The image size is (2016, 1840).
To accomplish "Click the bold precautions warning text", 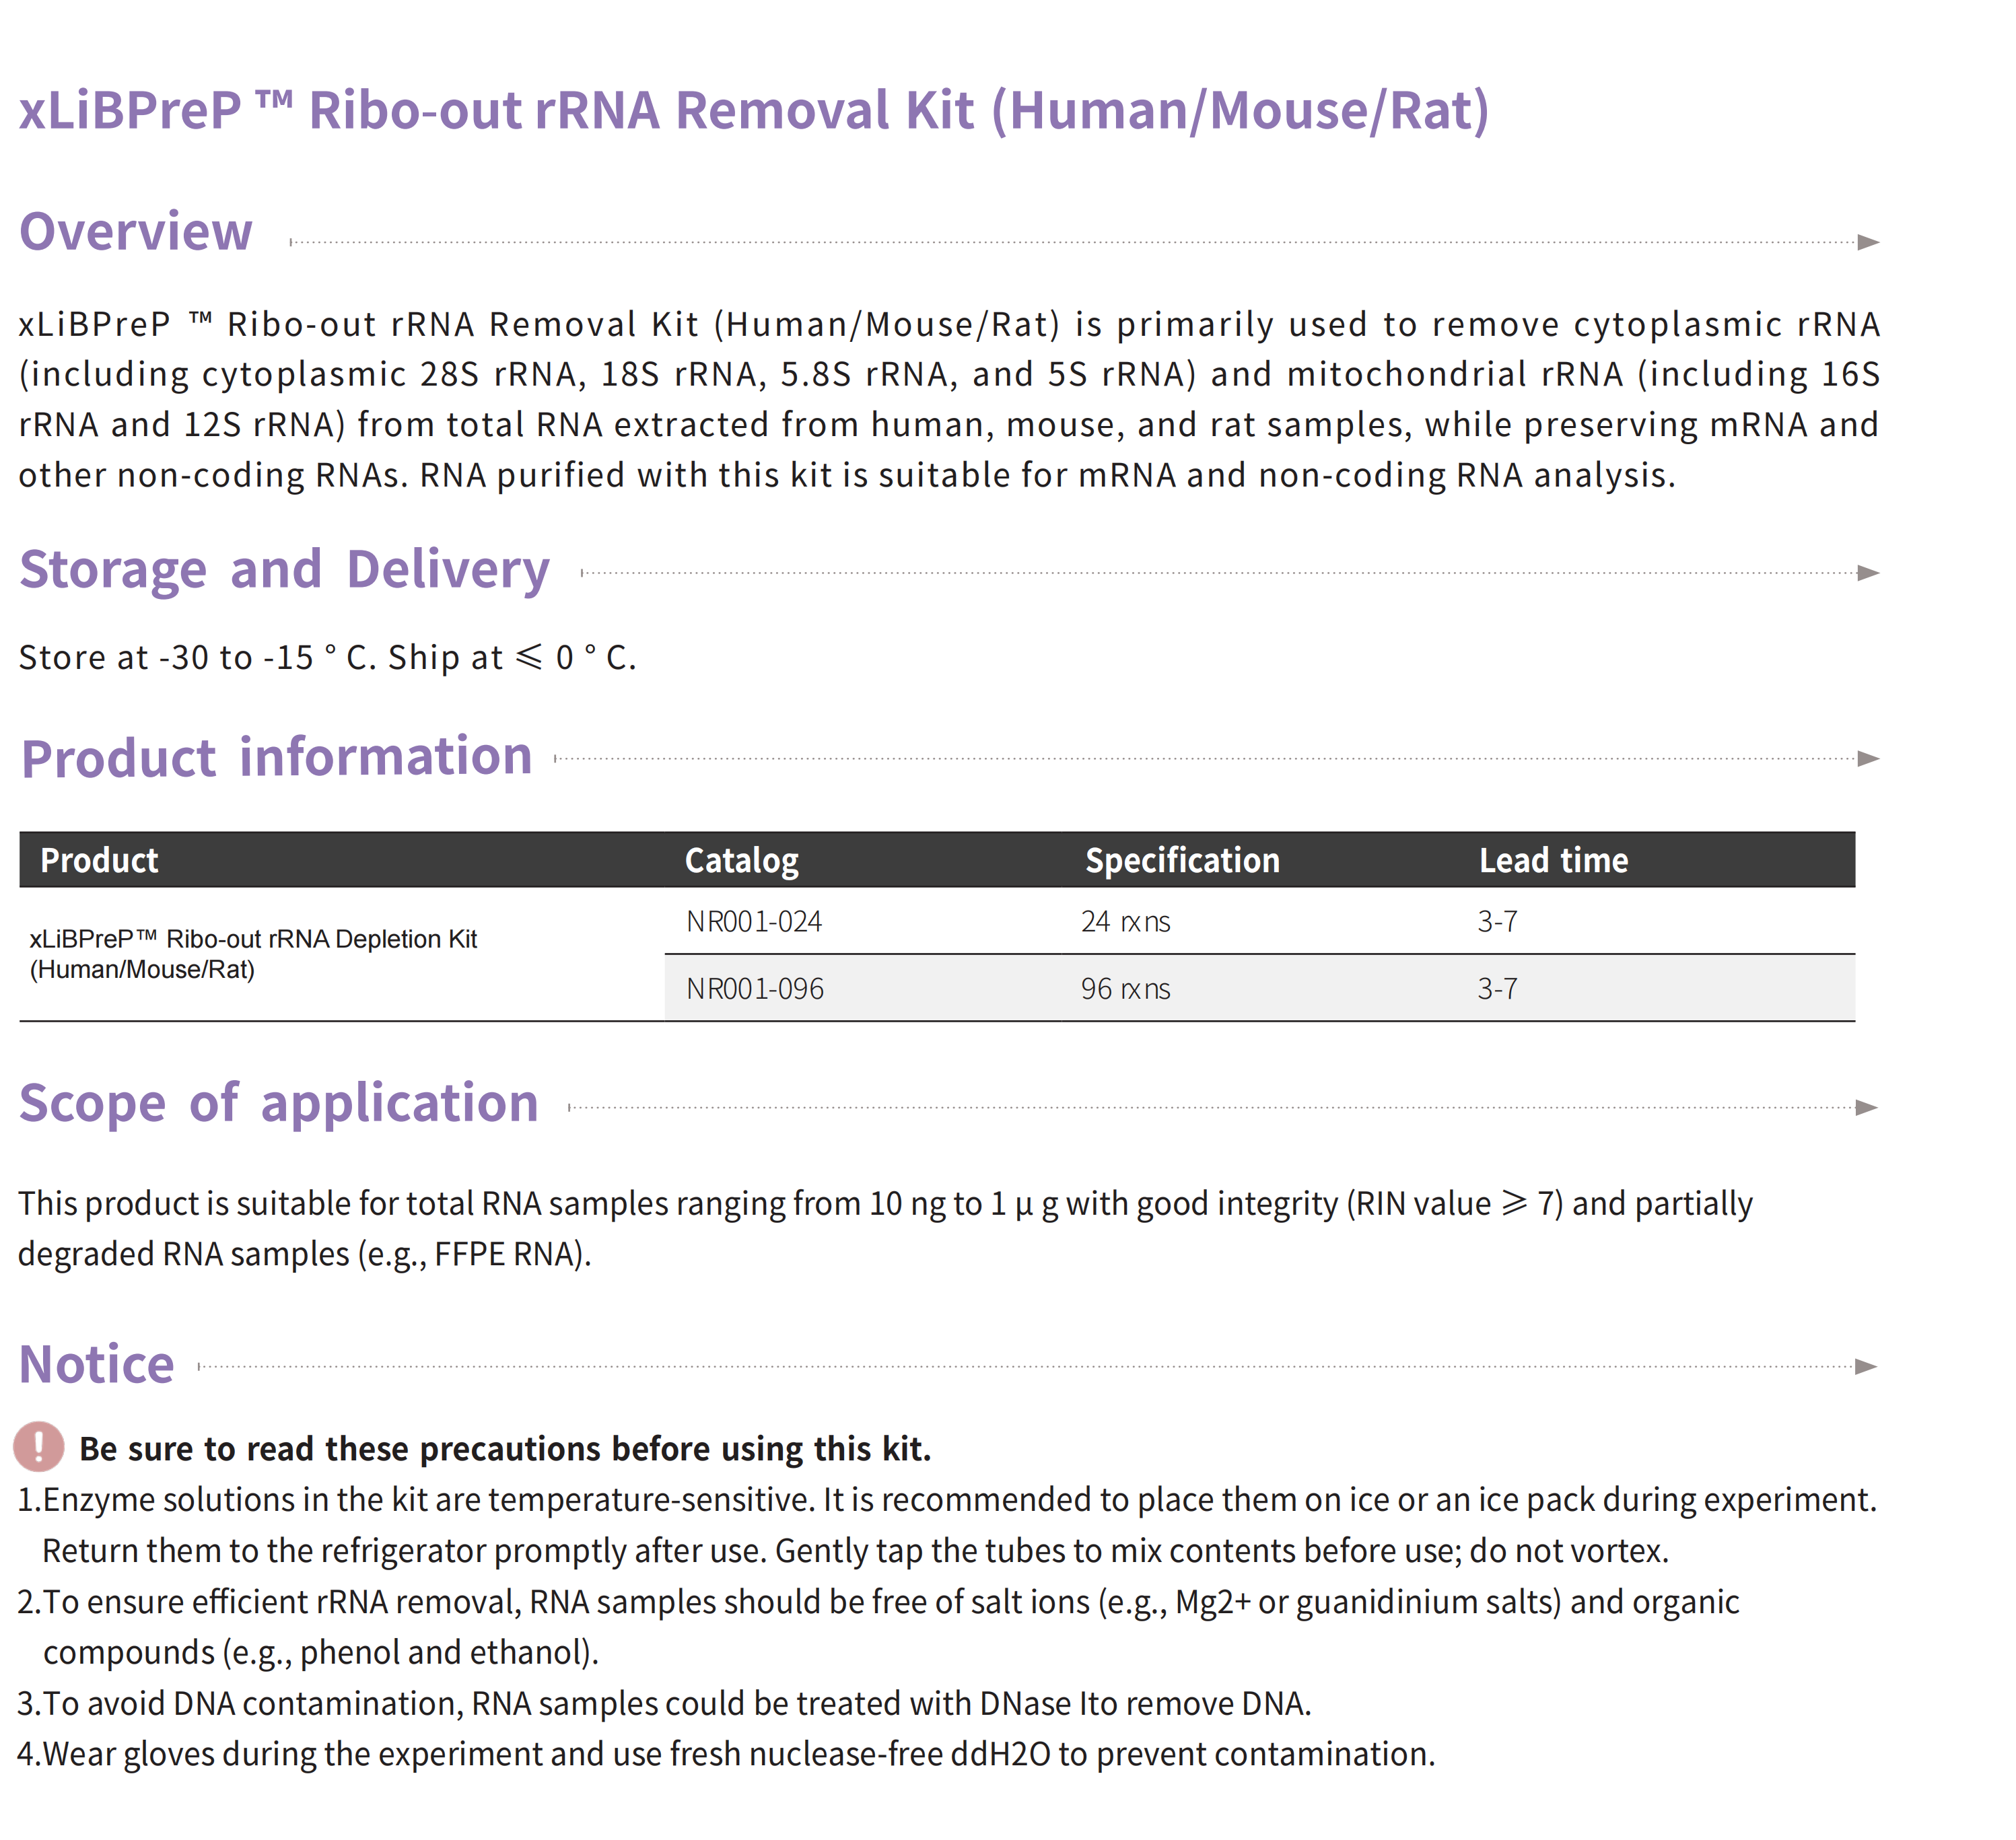I will coord(505,1449).
